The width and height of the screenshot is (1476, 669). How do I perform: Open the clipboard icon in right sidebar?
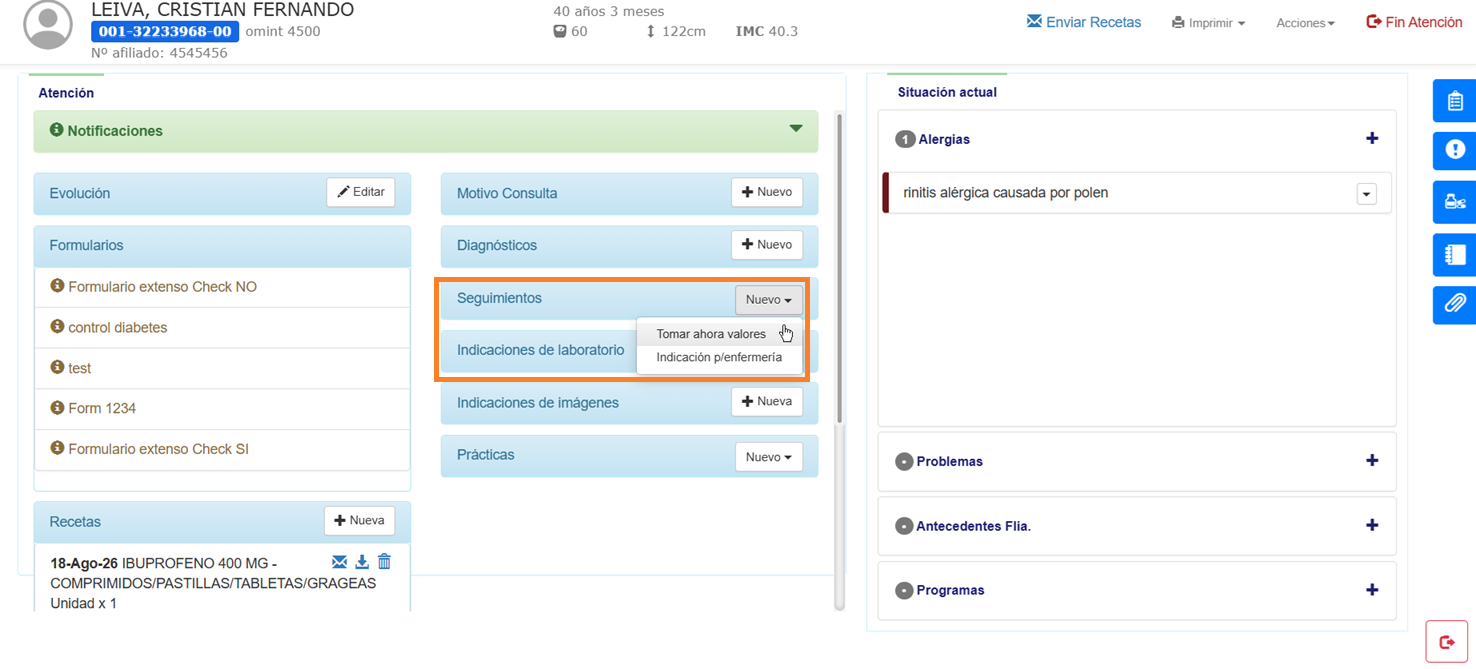pos(1454,101)
